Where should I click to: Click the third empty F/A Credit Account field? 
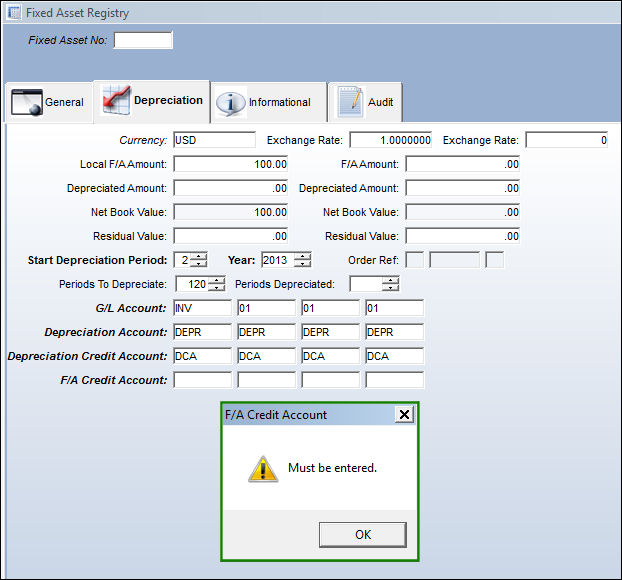click(x=330, y=380)
